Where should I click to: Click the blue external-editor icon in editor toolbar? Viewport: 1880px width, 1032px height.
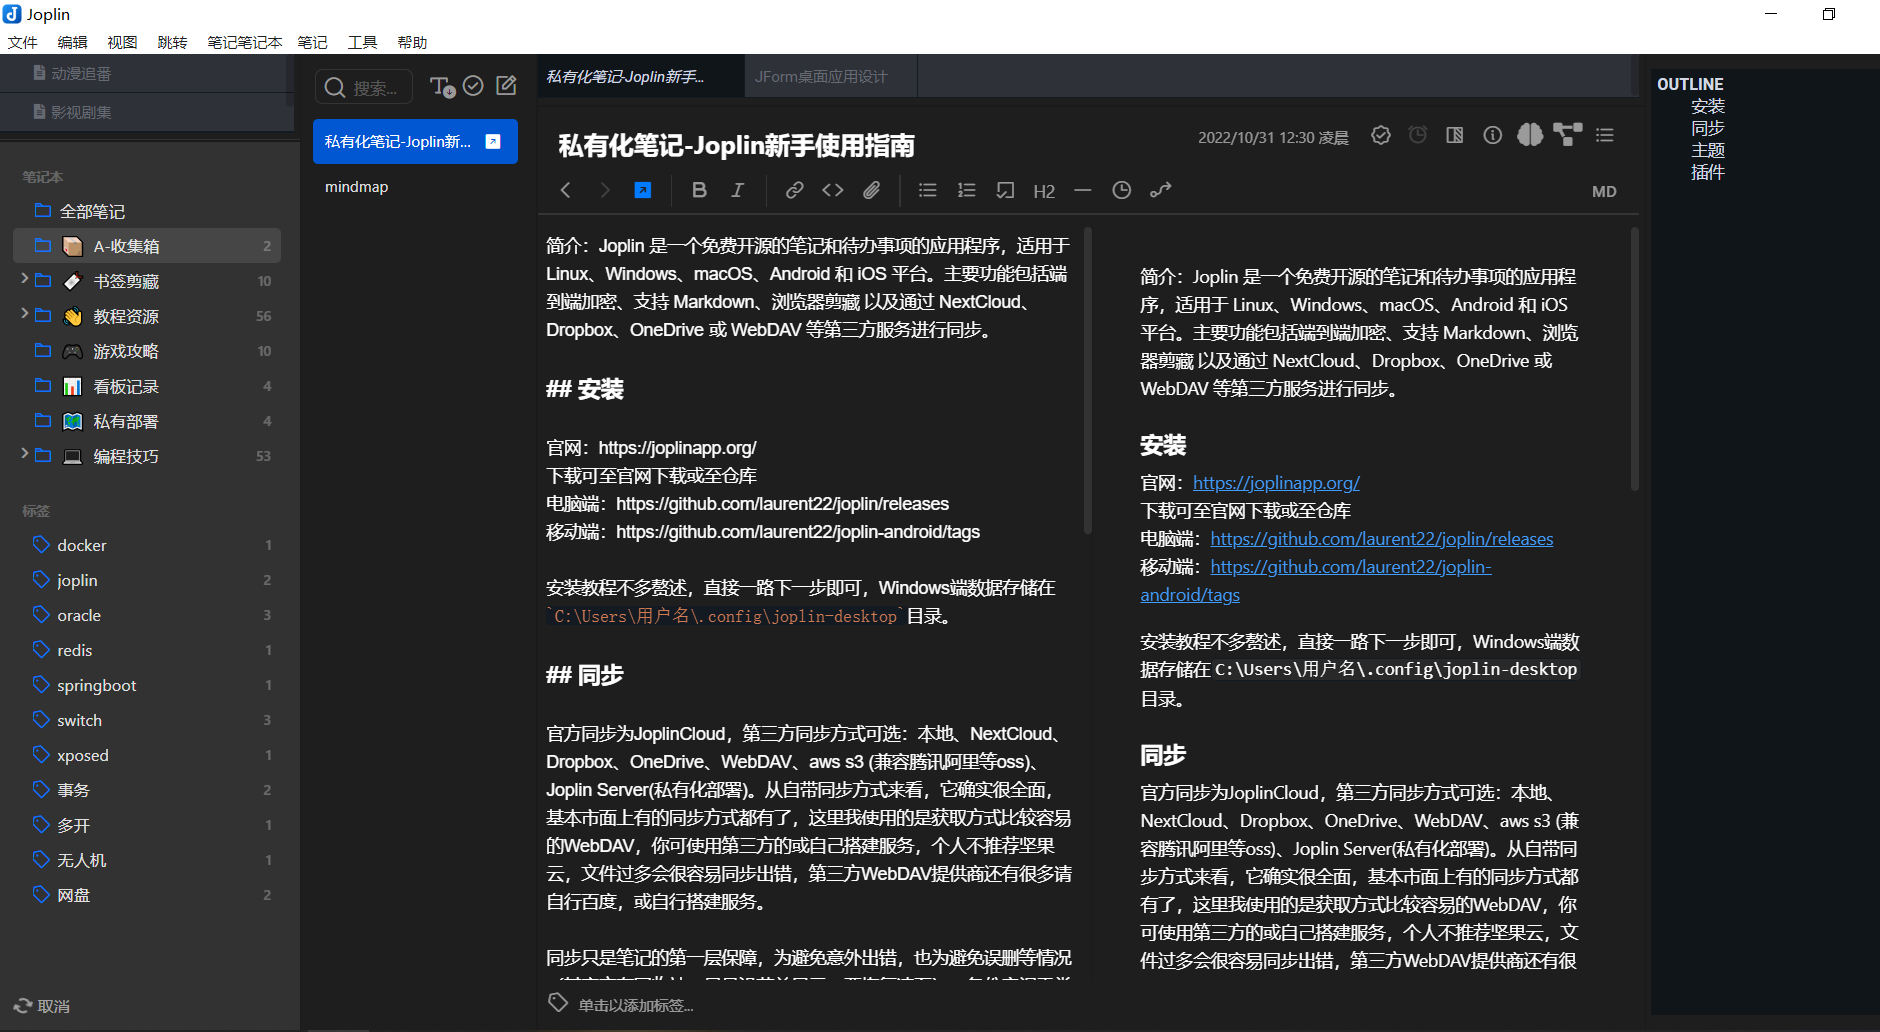pyautogui.click(x=643, y=190)
